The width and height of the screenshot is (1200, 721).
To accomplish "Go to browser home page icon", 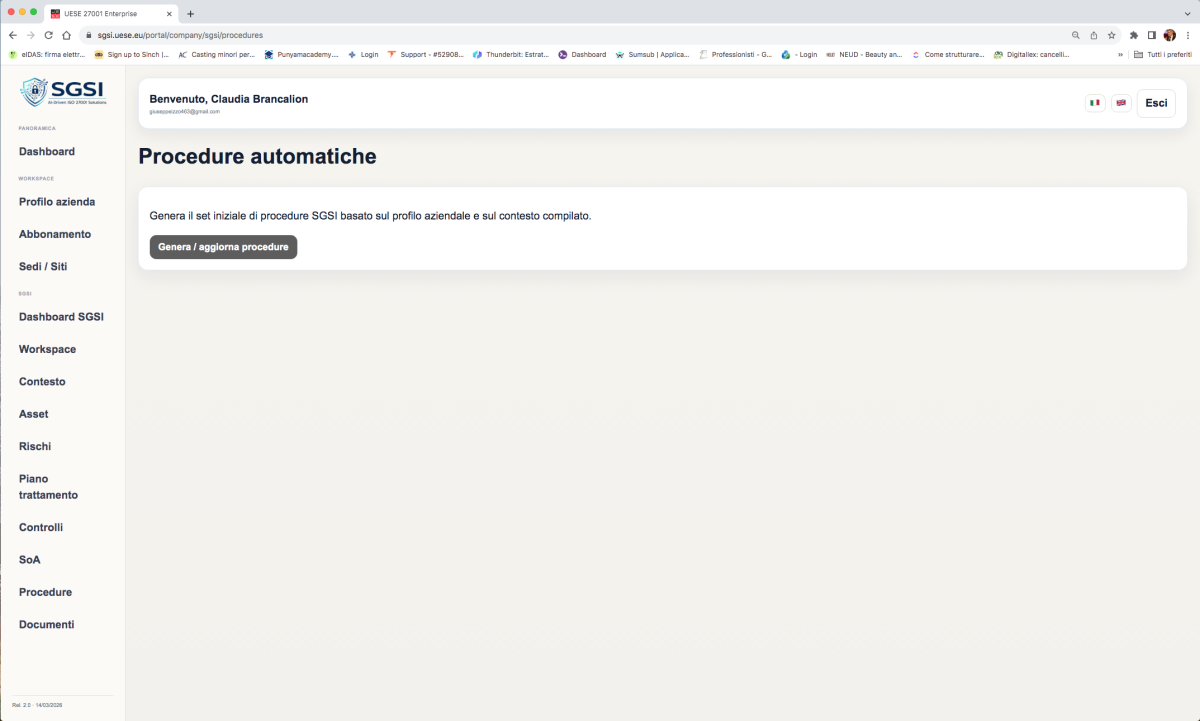I will pos(66,35).
